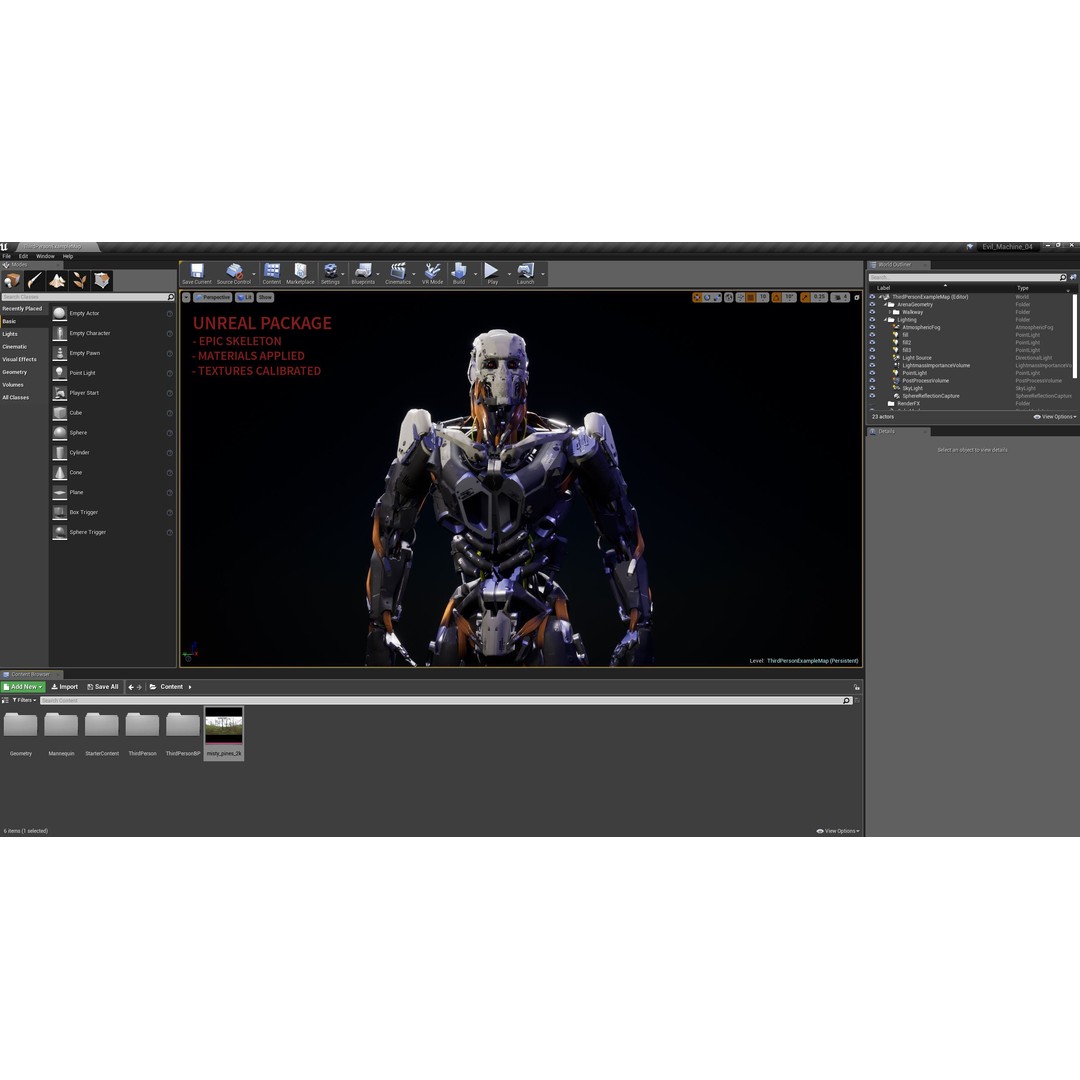Click the Build toolbar icon

pyautogui.click(x=459, y=273)
